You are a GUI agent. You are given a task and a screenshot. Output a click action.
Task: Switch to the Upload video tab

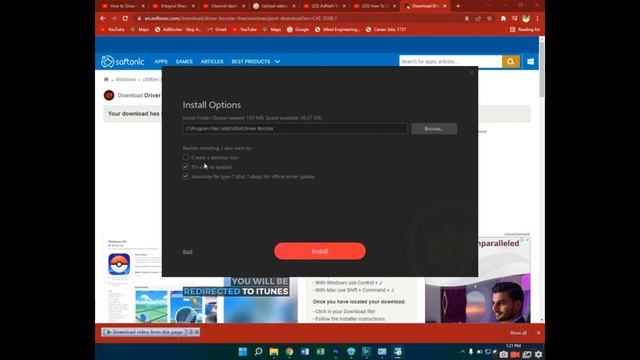(273, 6)
